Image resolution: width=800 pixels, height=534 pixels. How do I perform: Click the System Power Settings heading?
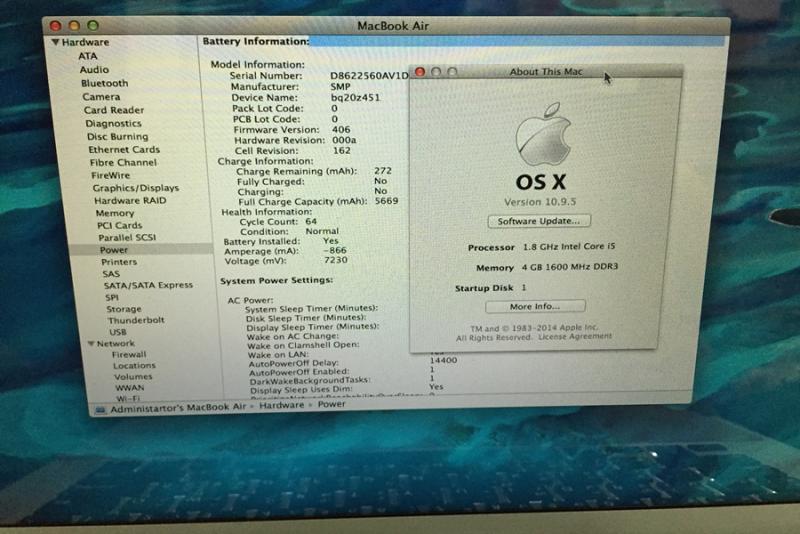coord(276,281)
